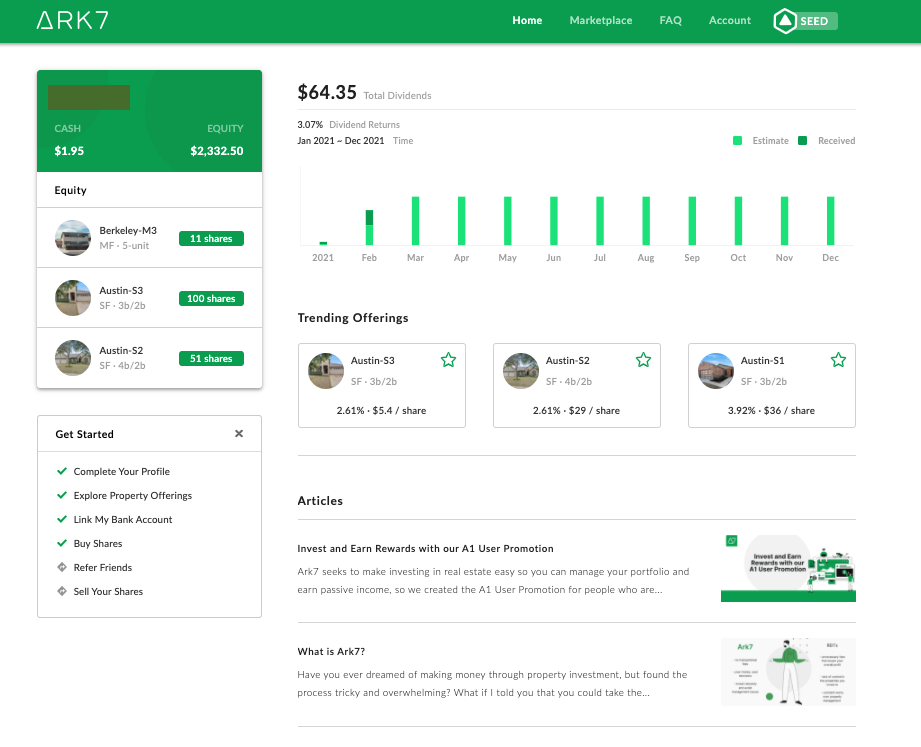Image resolution: width=921 pixels, height=747 pixels.
Task: Open the Austin-S3 trending offering thumbnail
Action: [326, 371]
